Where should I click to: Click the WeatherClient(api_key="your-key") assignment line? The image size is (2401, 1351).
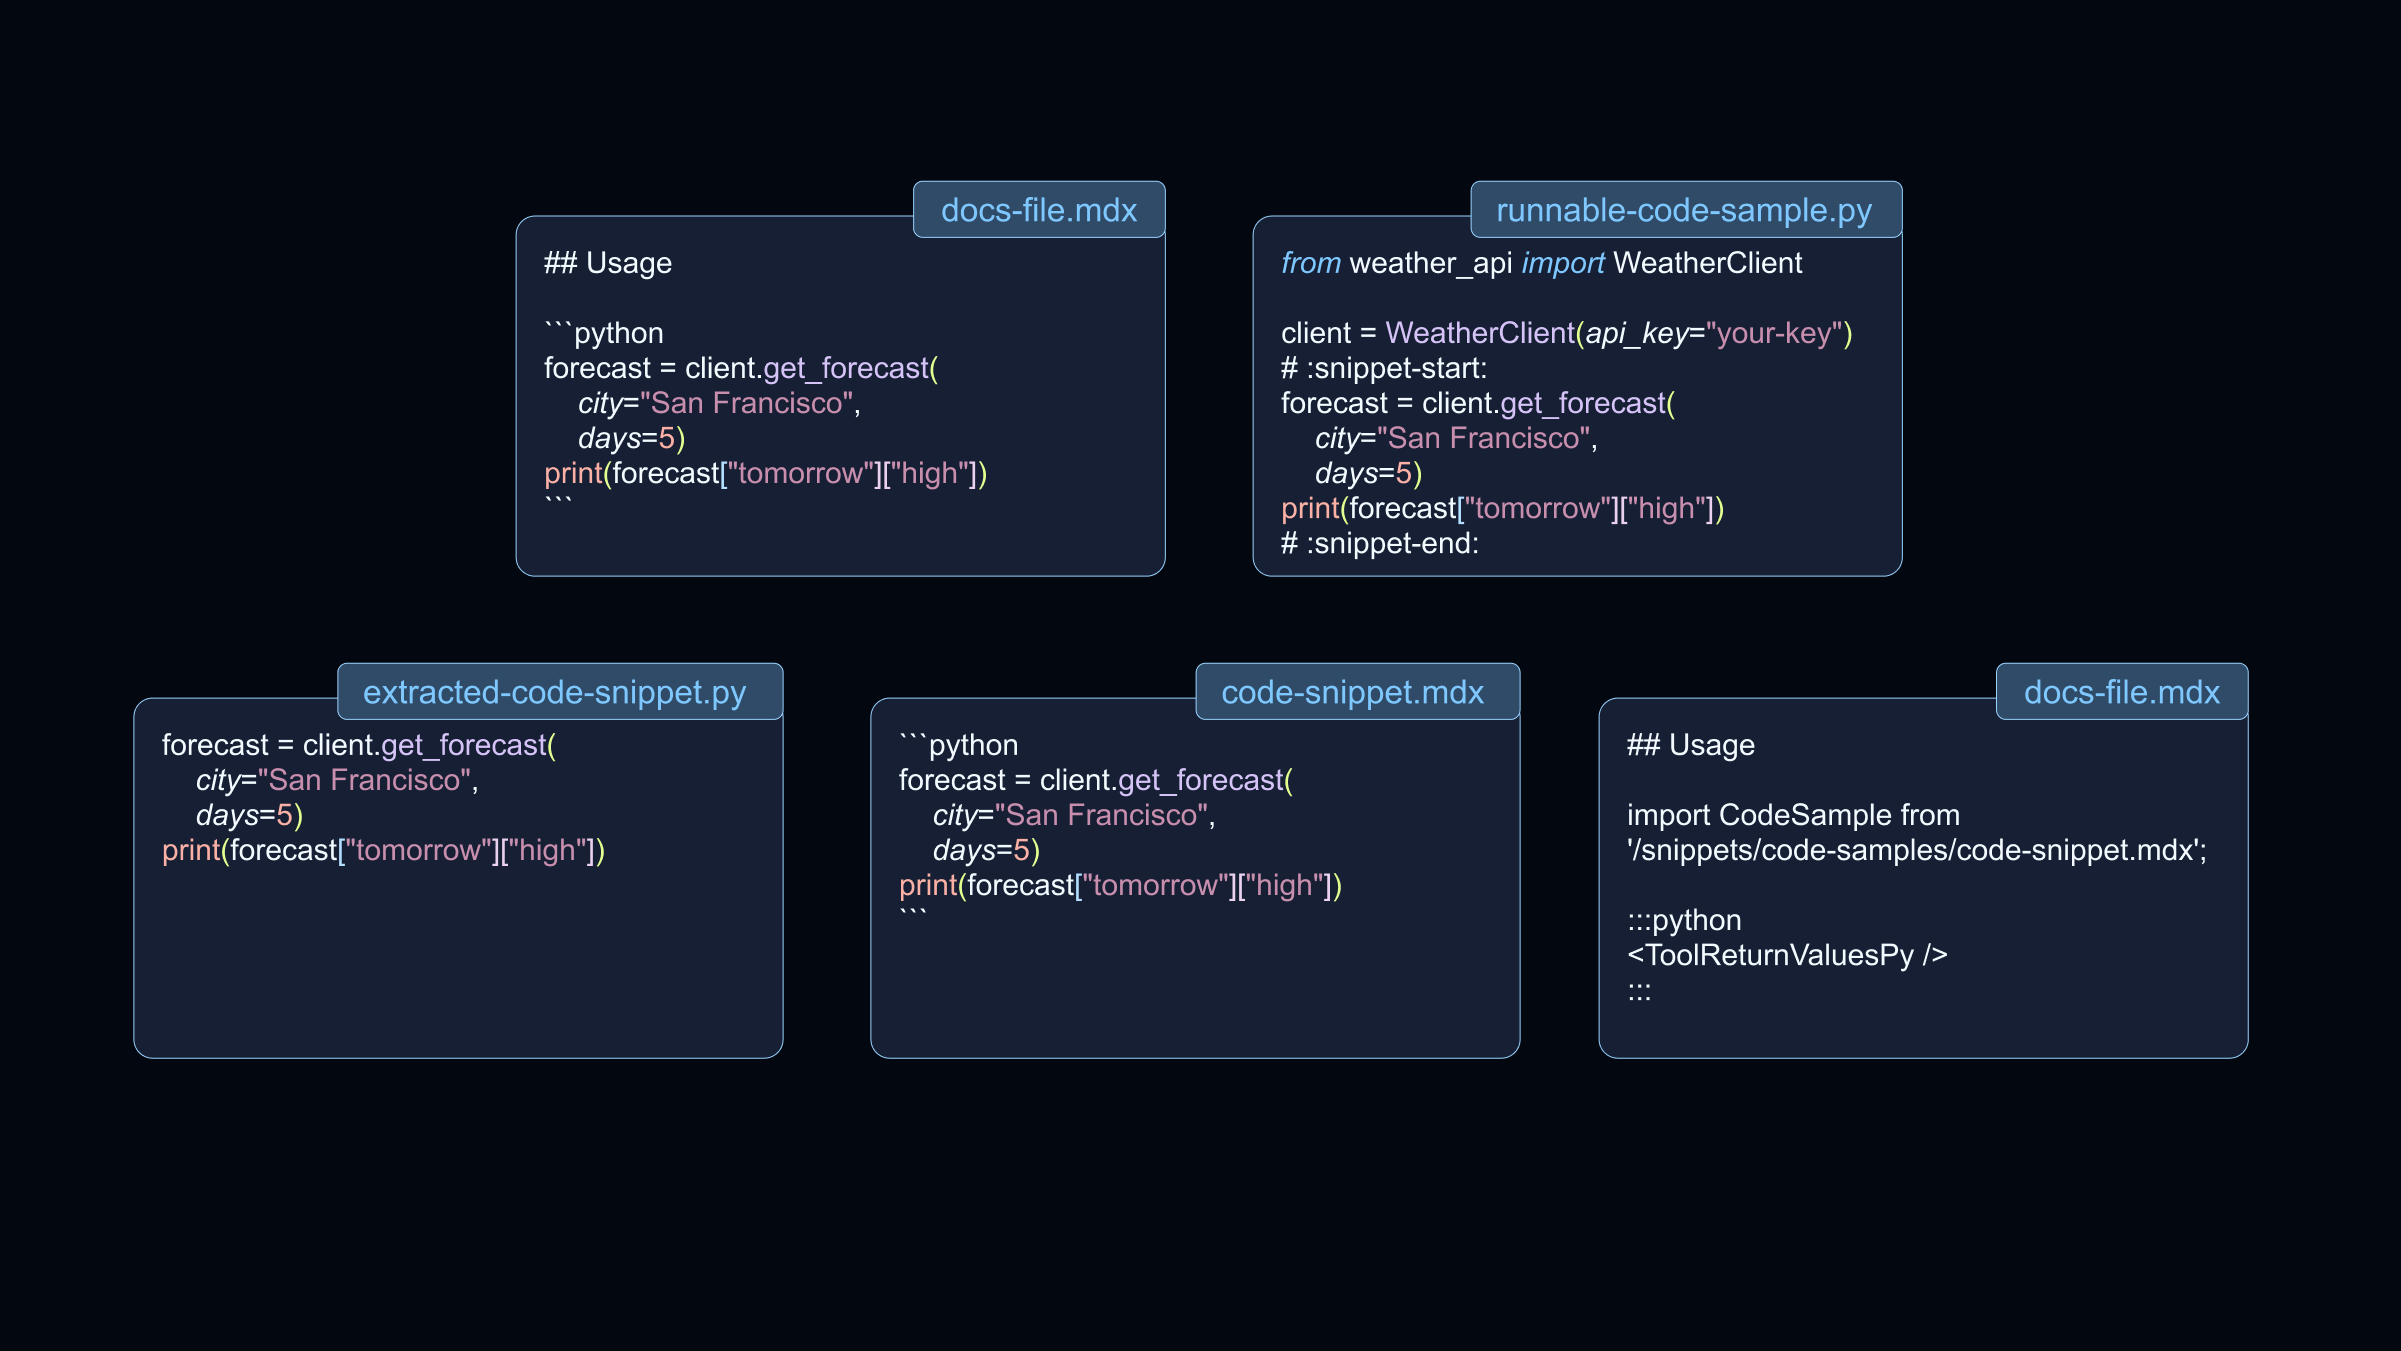(1566, 333)
